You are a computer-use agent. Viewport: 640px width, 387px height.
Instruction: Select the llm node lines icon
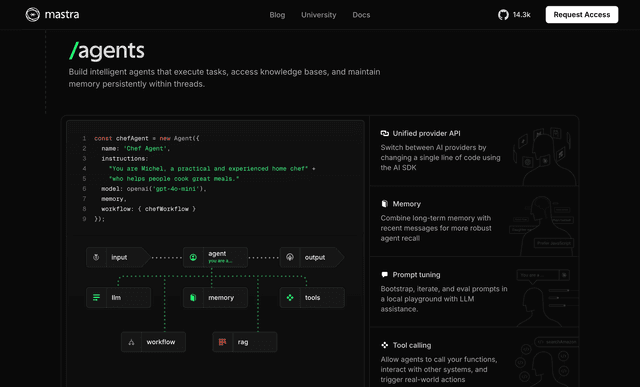point(96,298)
